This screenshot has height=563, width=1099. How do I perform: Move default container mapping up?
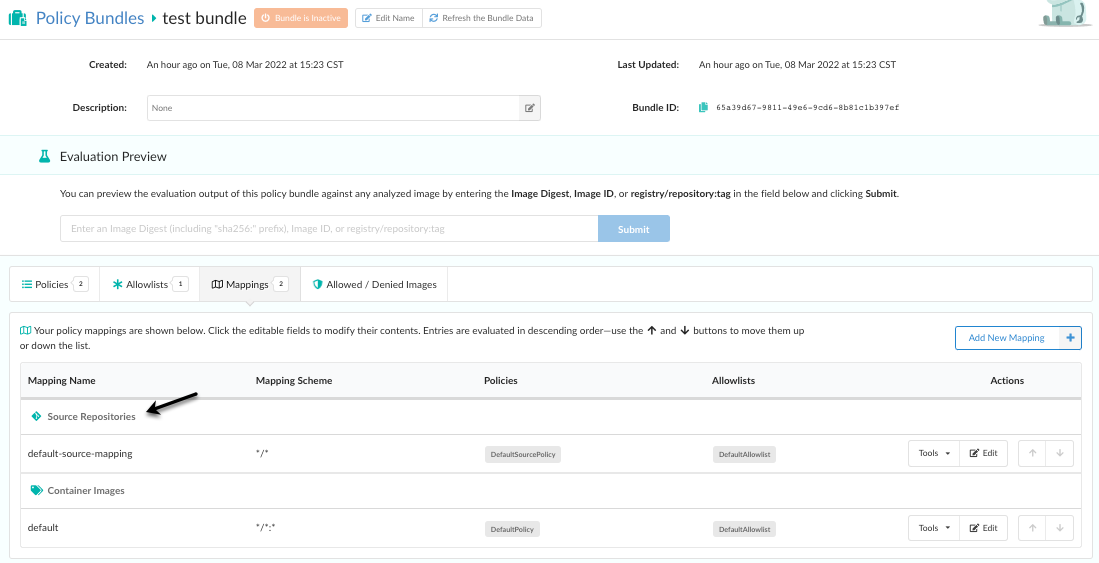(1032, 528)
